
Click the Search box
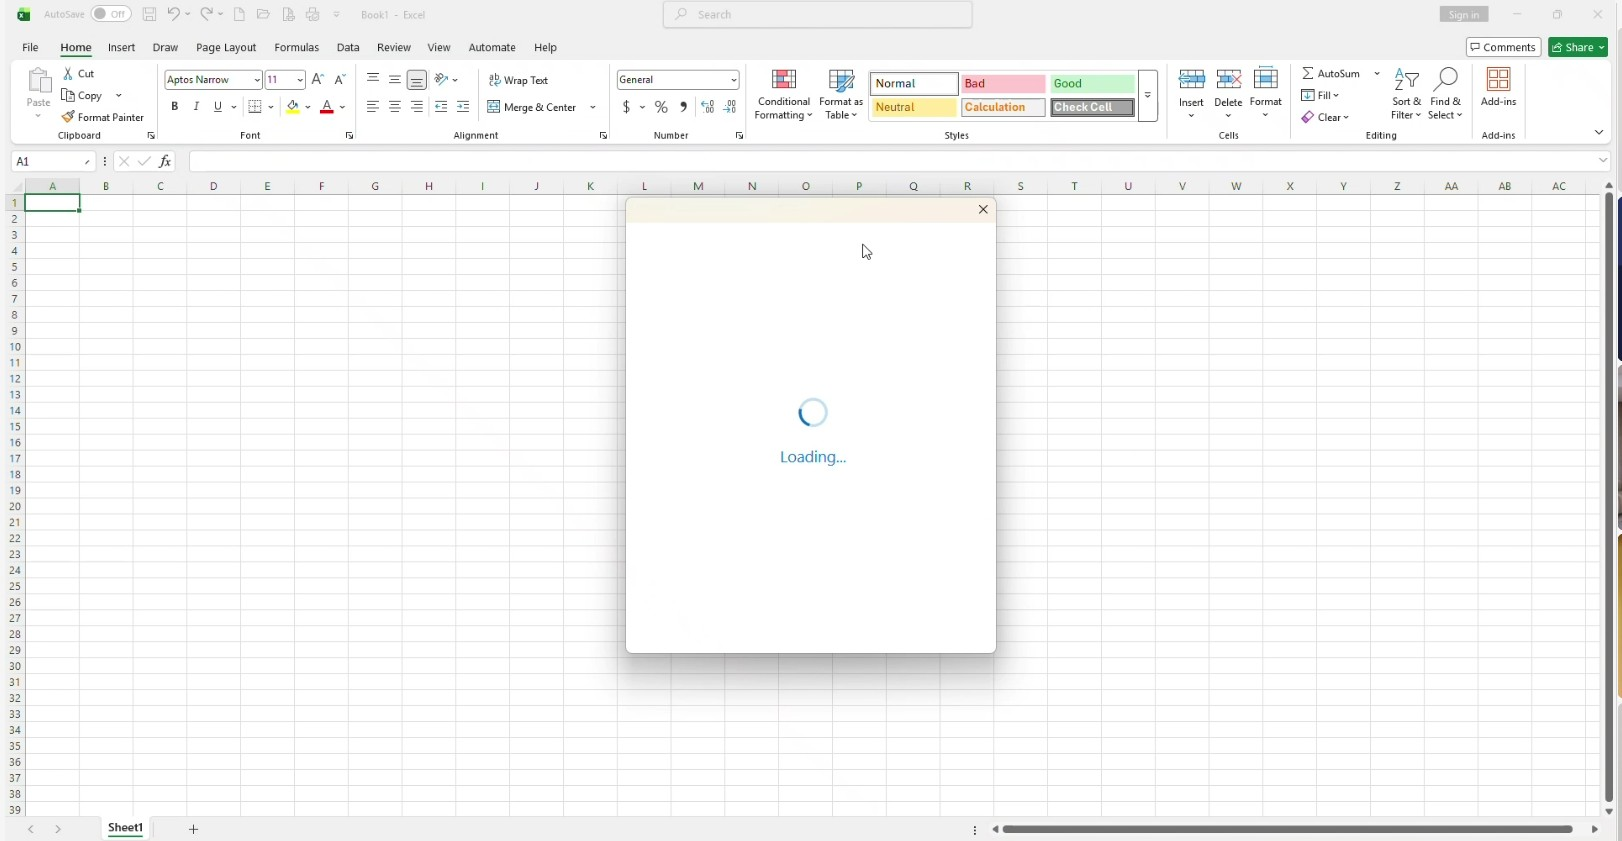(817, 14)
